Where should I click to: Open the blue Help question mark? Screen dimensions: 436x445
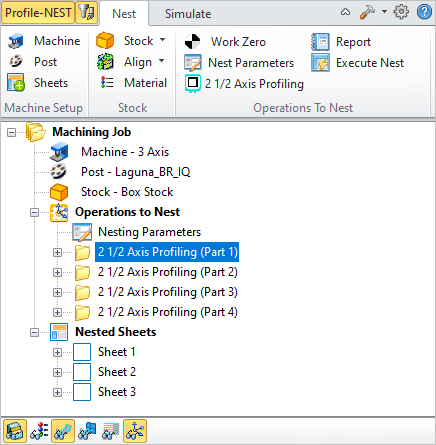tap(424, 12)
